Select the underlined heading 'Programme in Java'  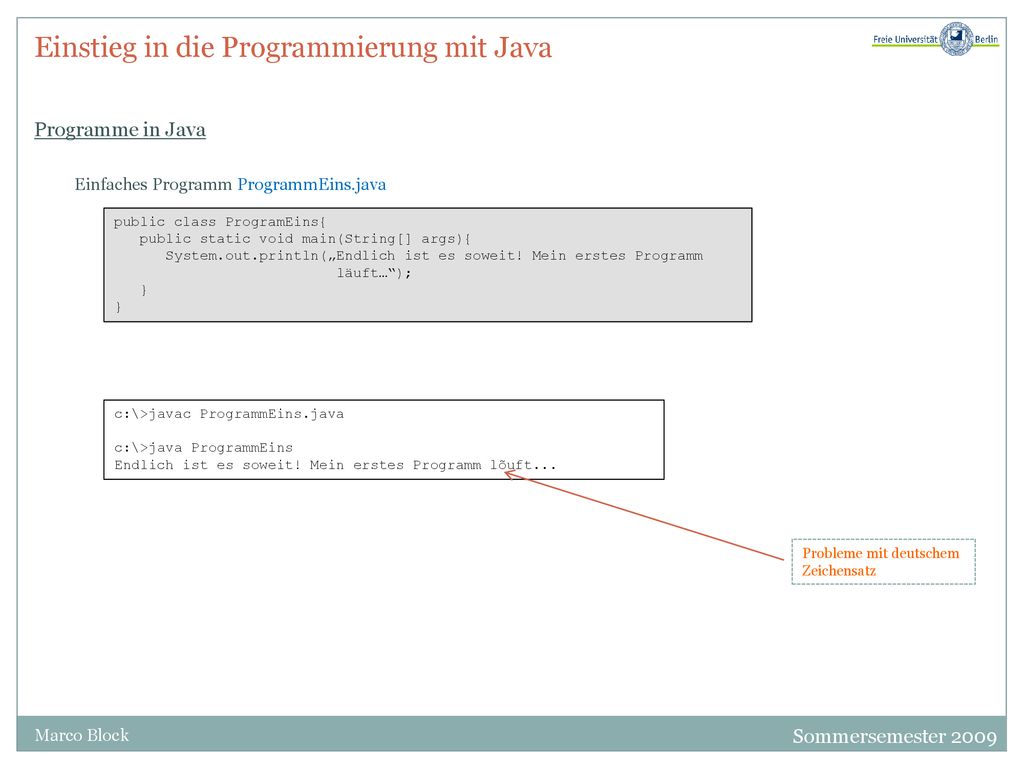[120, 130]
